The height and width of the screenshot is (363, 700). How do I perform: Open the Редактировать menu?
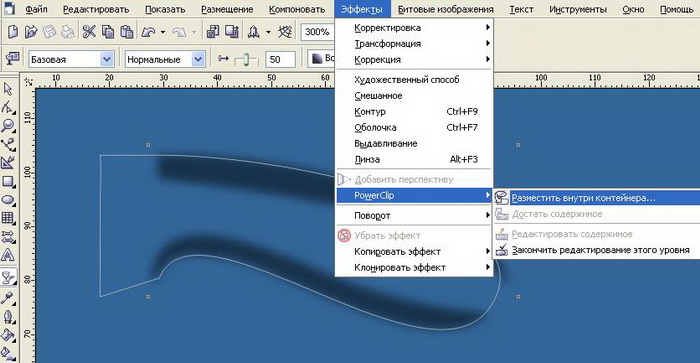pyautogui.click(x=96, y=9)
